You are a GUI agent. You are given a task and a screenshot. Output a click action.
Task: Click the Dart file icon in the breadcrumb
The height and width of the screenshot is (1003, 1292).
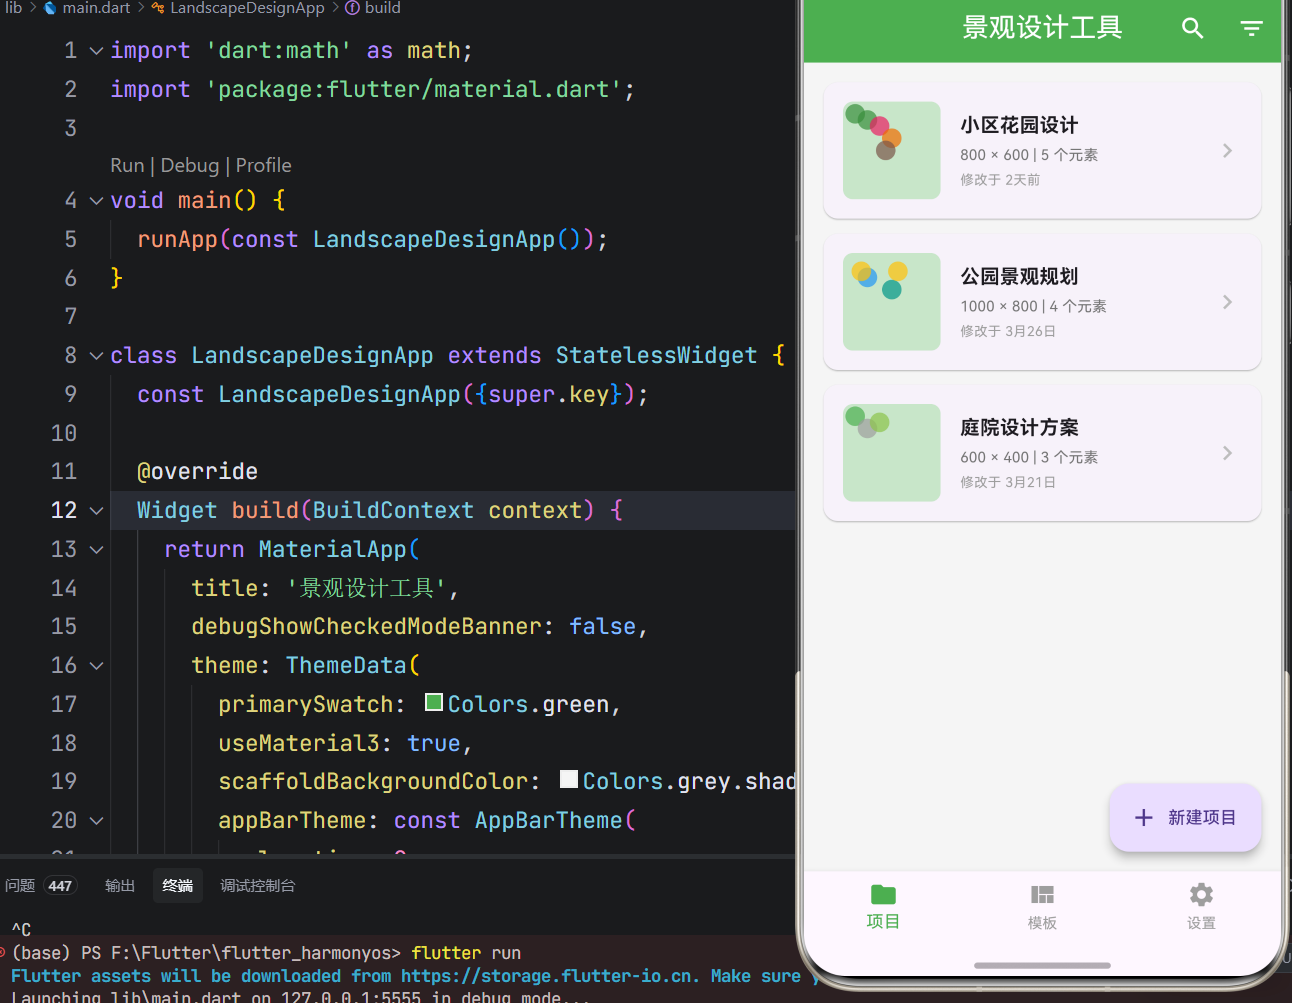point(50,8)
